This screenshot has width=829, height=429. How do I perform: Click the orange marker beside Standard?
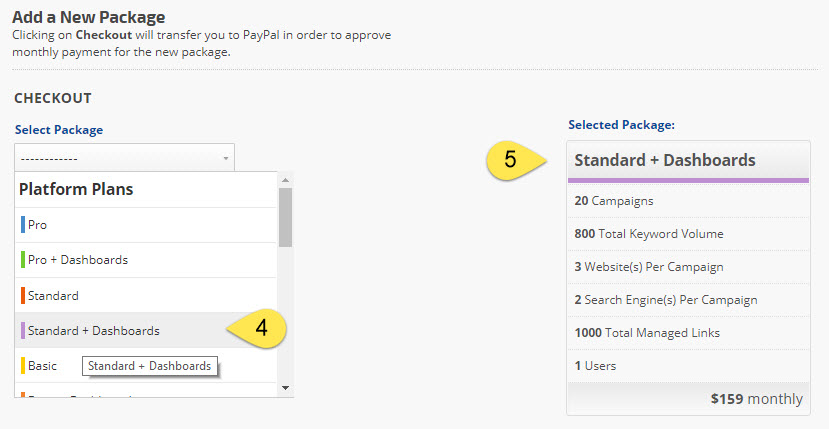(x=23, y=296)
